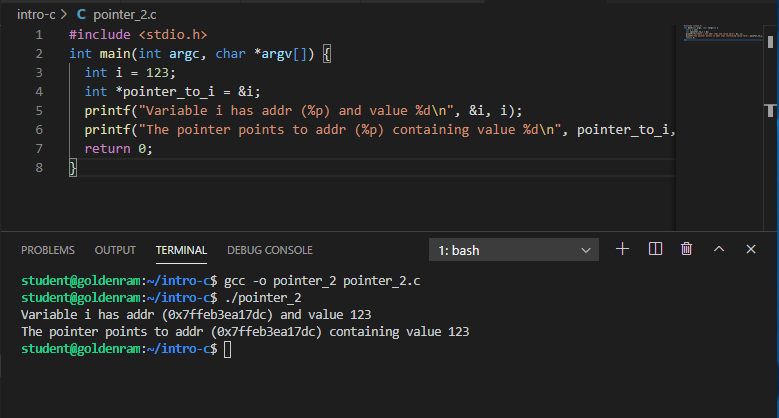
Task: Kill terminal with trash icon
Action: [x=686, y=249]
